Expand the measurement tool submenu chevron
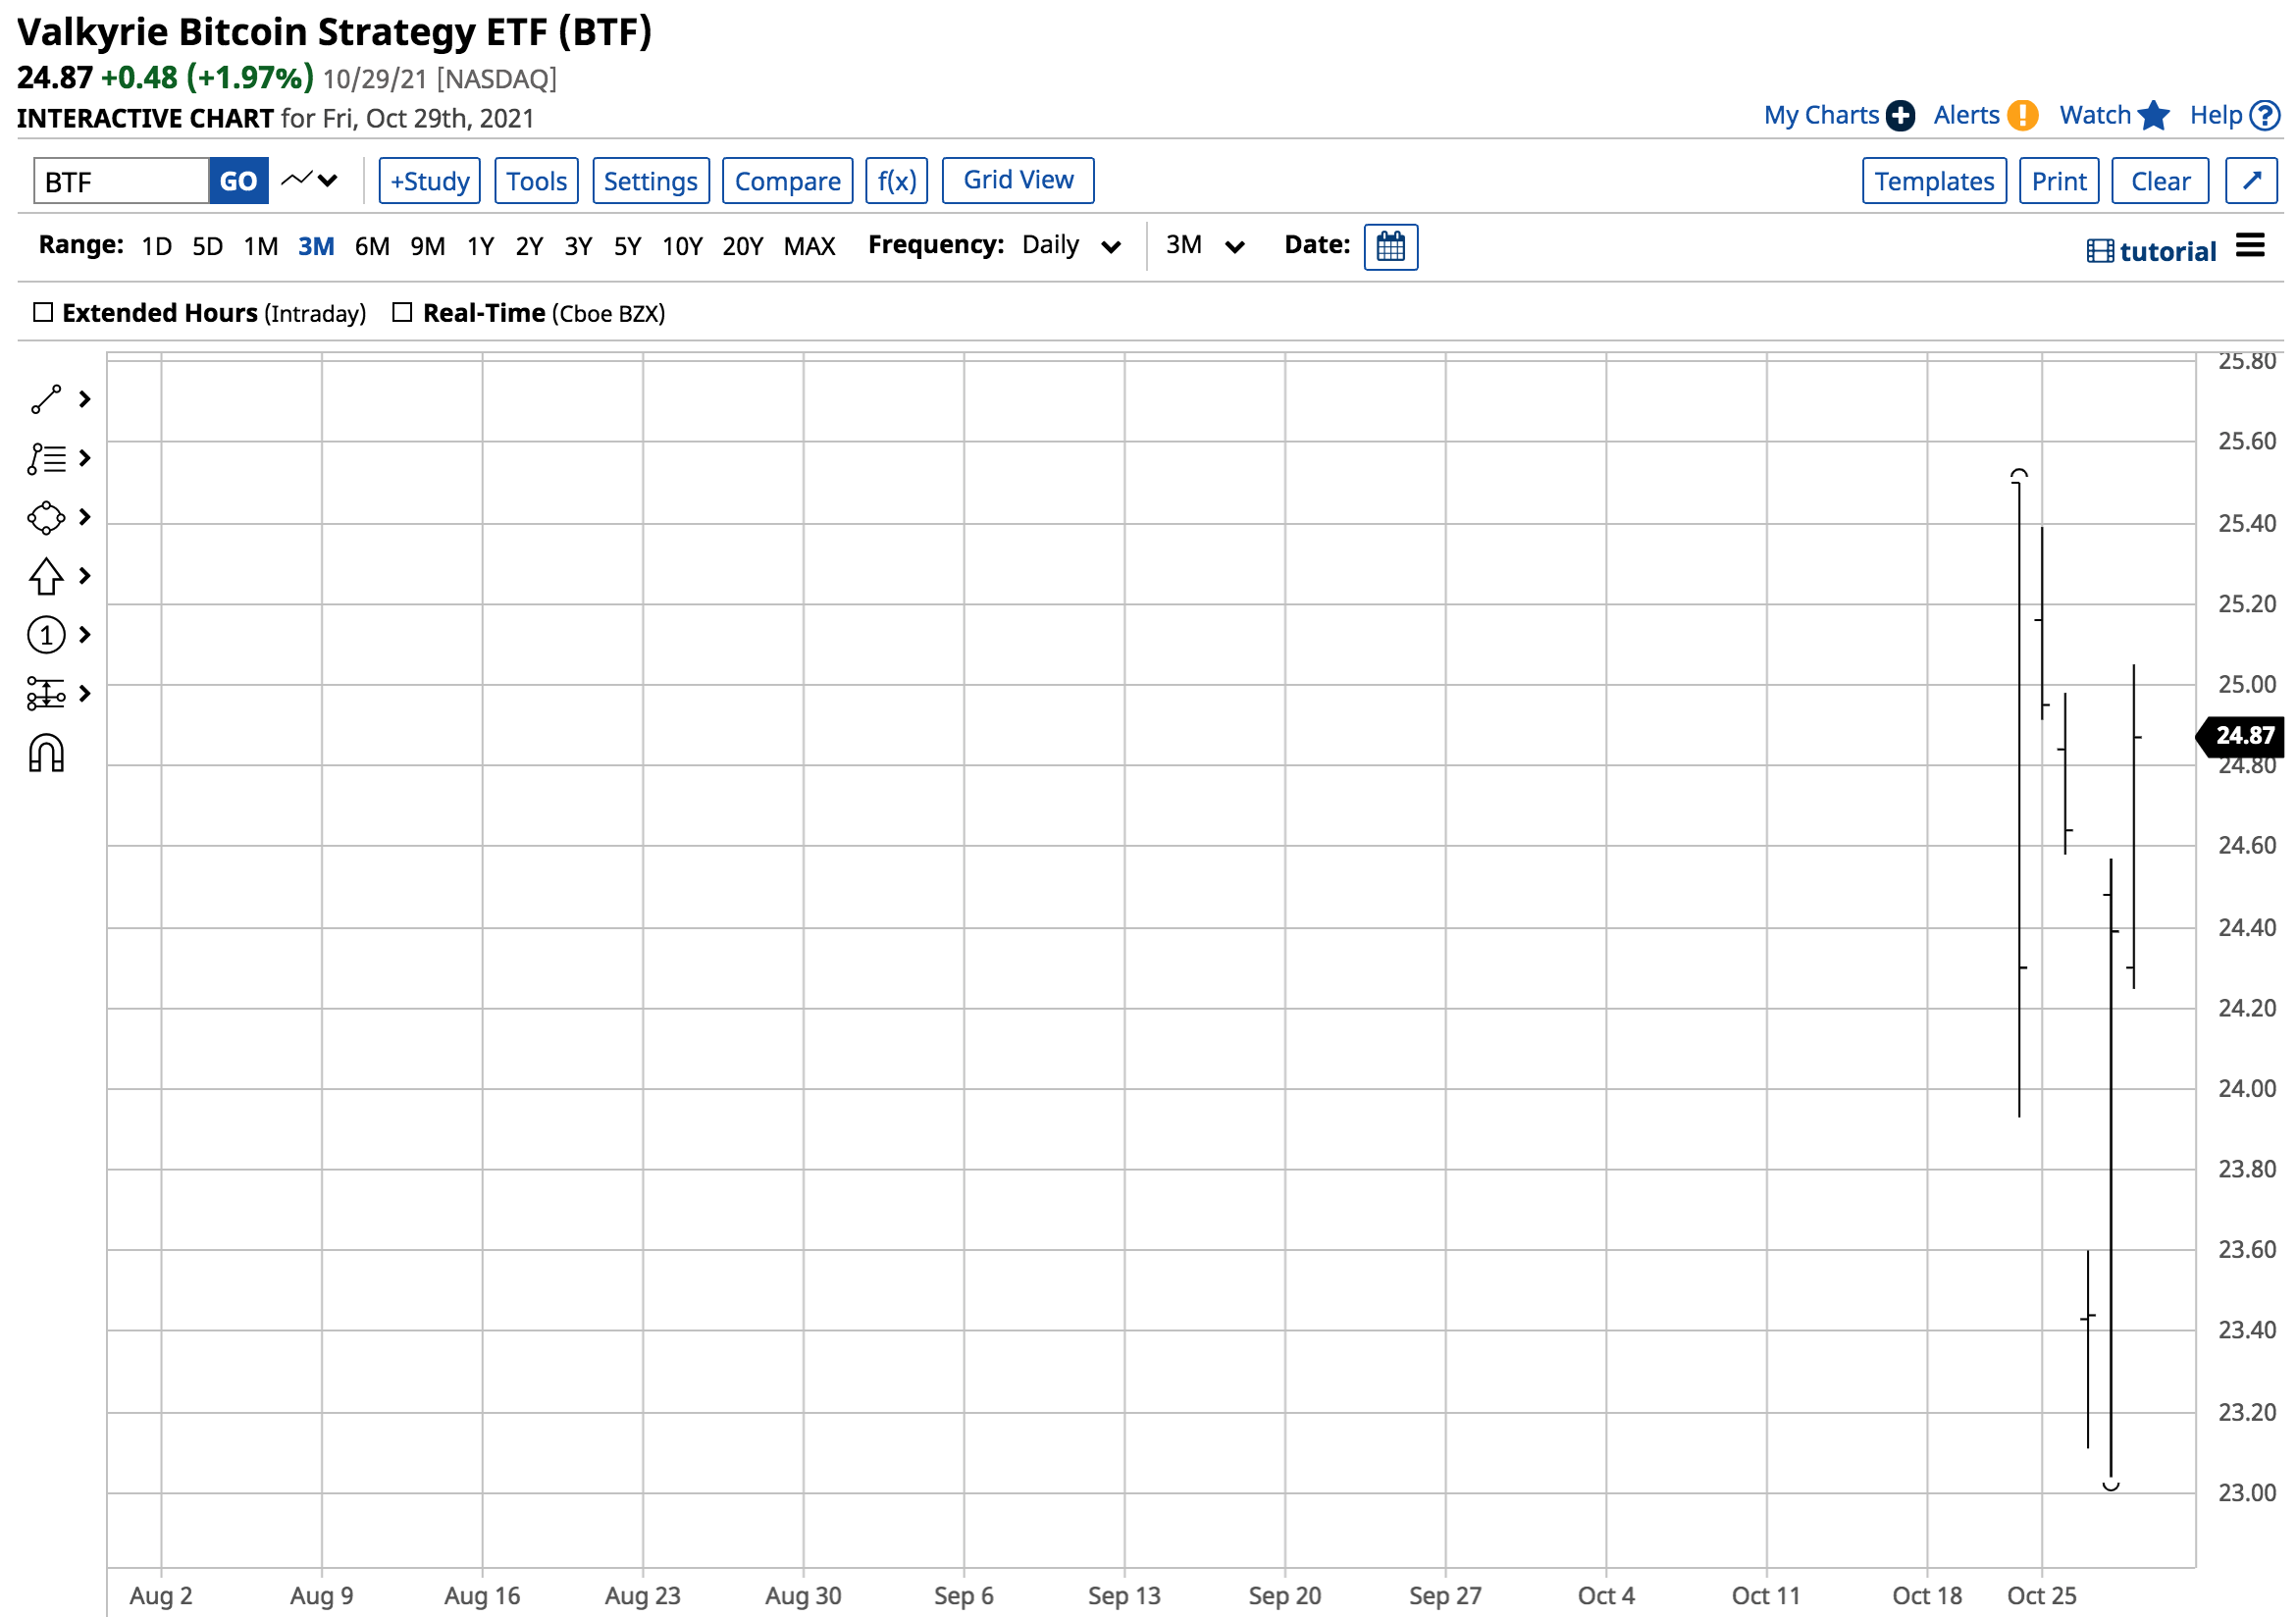2296x1617 pixels. click(x=85, y=694)
